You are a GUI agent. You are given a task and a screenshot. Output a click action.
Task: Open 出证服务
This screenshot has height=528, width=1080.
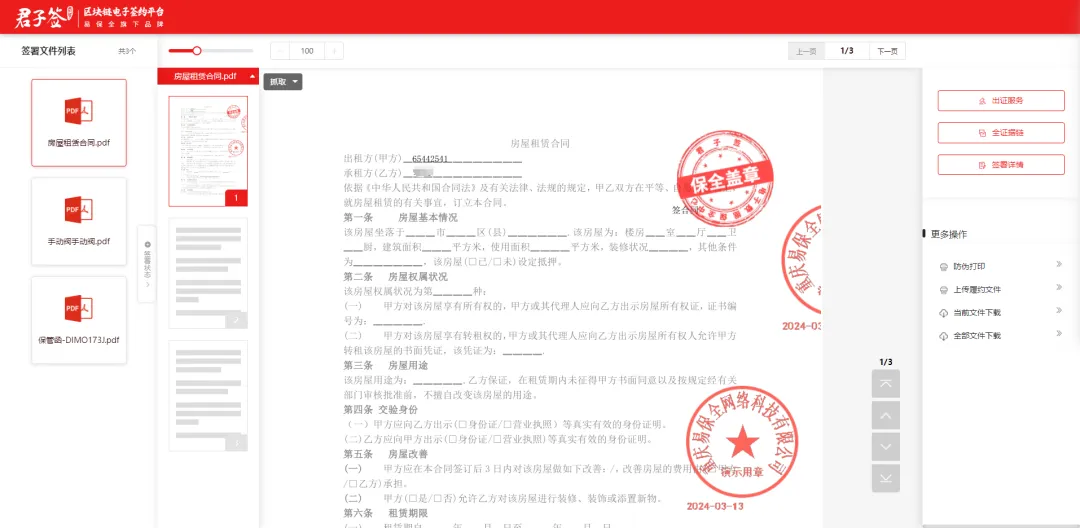[x=1001, y=101]
